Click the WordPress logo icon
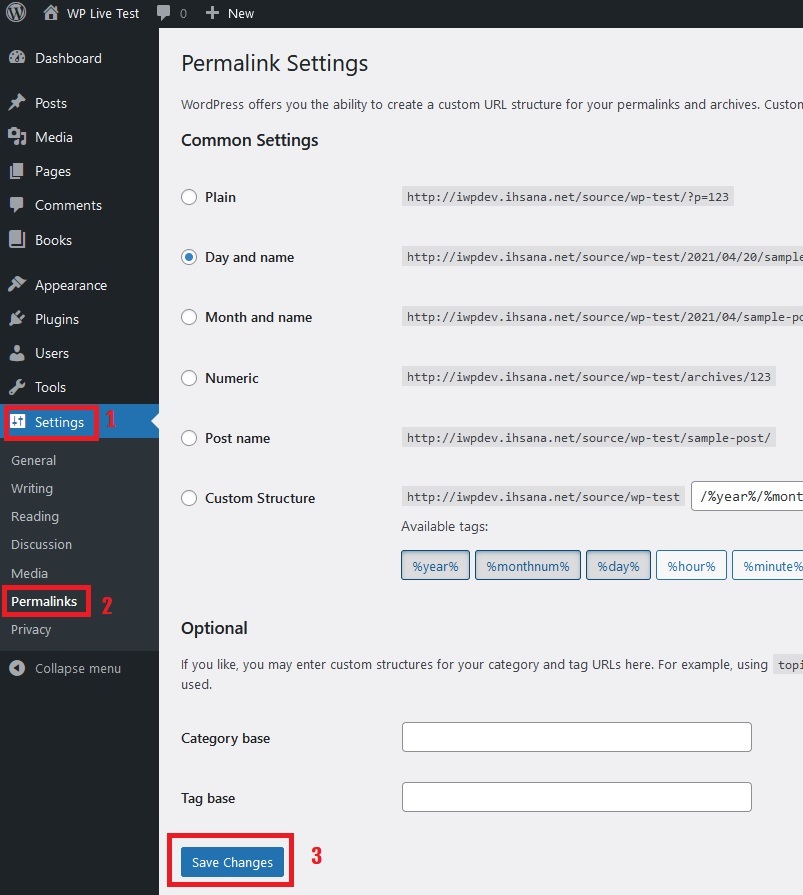 pyautogui.click(x=17, y=13)
